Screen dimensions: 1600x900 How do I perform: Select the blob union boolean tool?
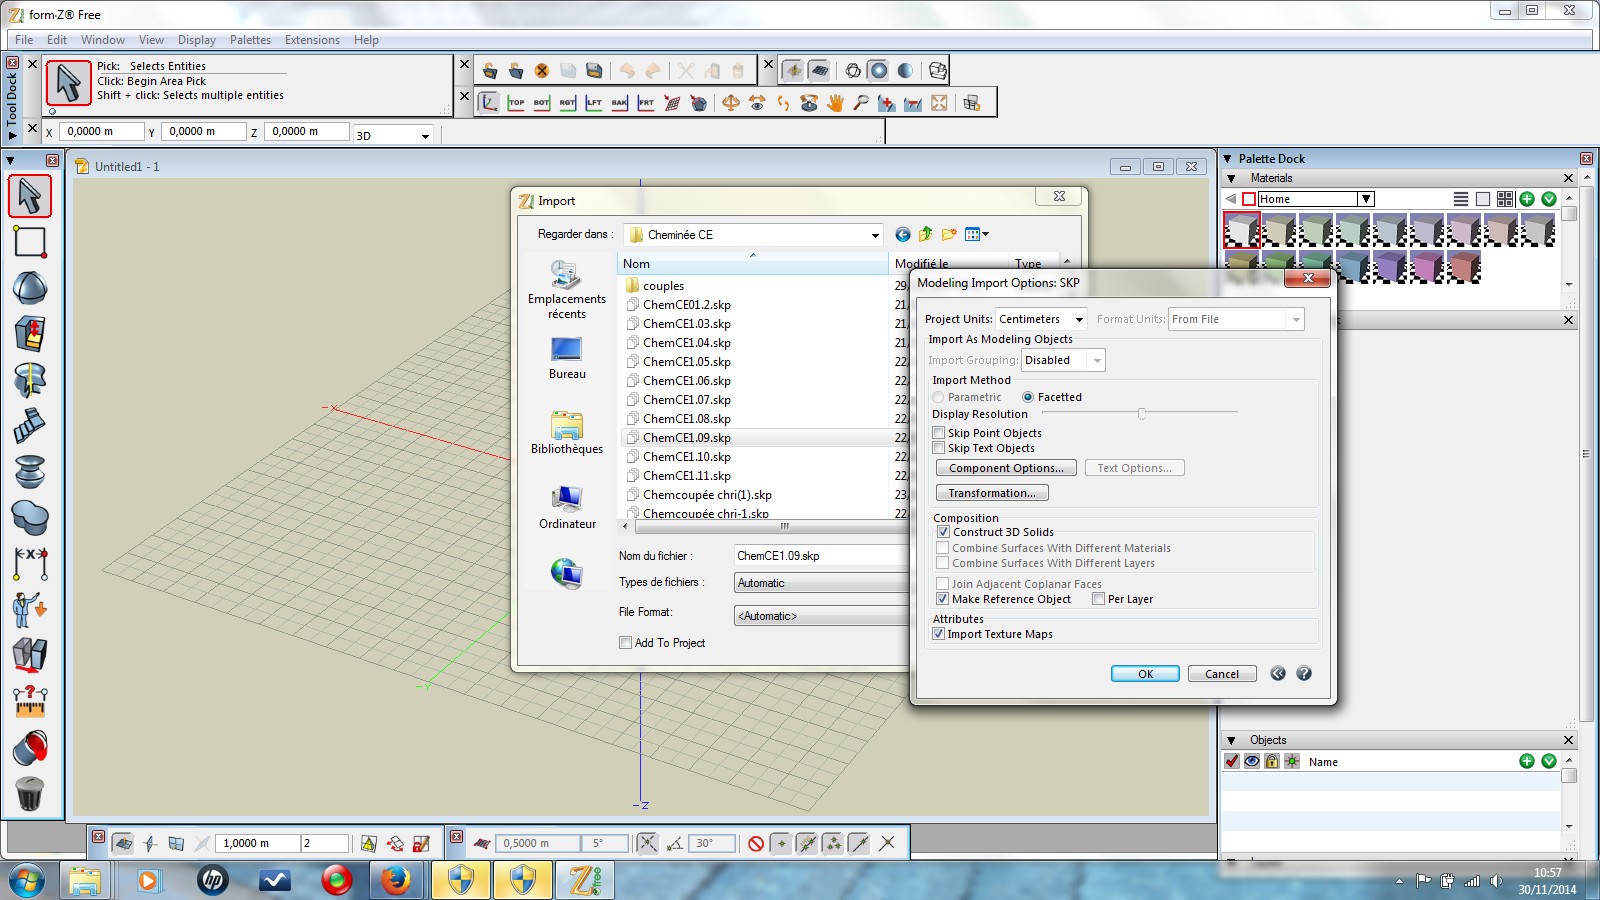tap(30, 518)
